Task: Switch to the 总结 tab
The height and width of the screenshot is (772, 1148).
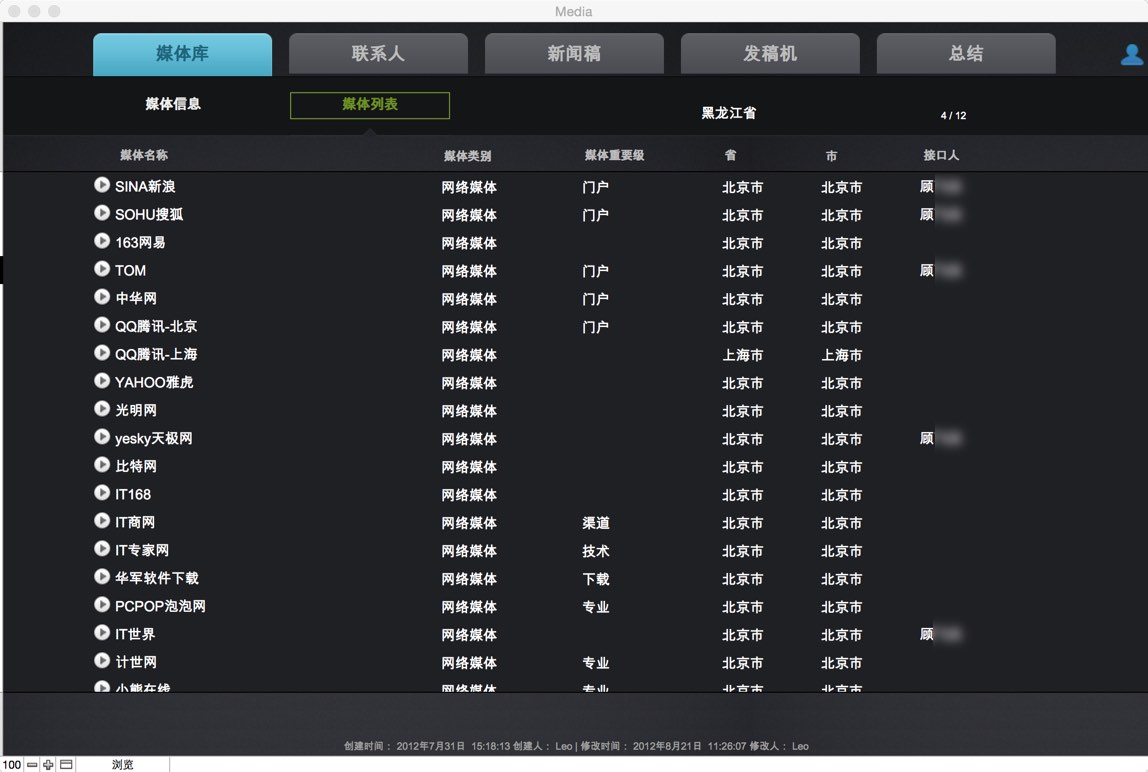Action: [966, 53]
